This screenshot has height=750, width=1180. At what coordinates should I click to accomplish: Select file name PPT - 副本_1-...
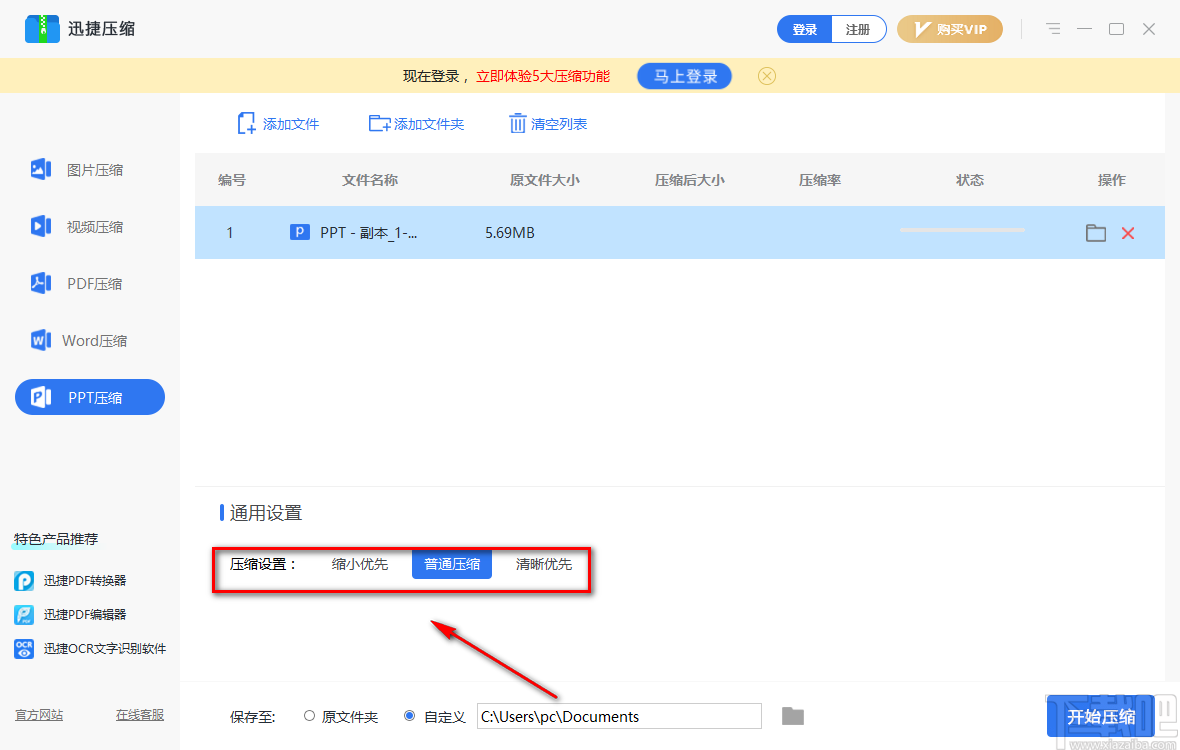pyautogui.click(x=369, y=233)
